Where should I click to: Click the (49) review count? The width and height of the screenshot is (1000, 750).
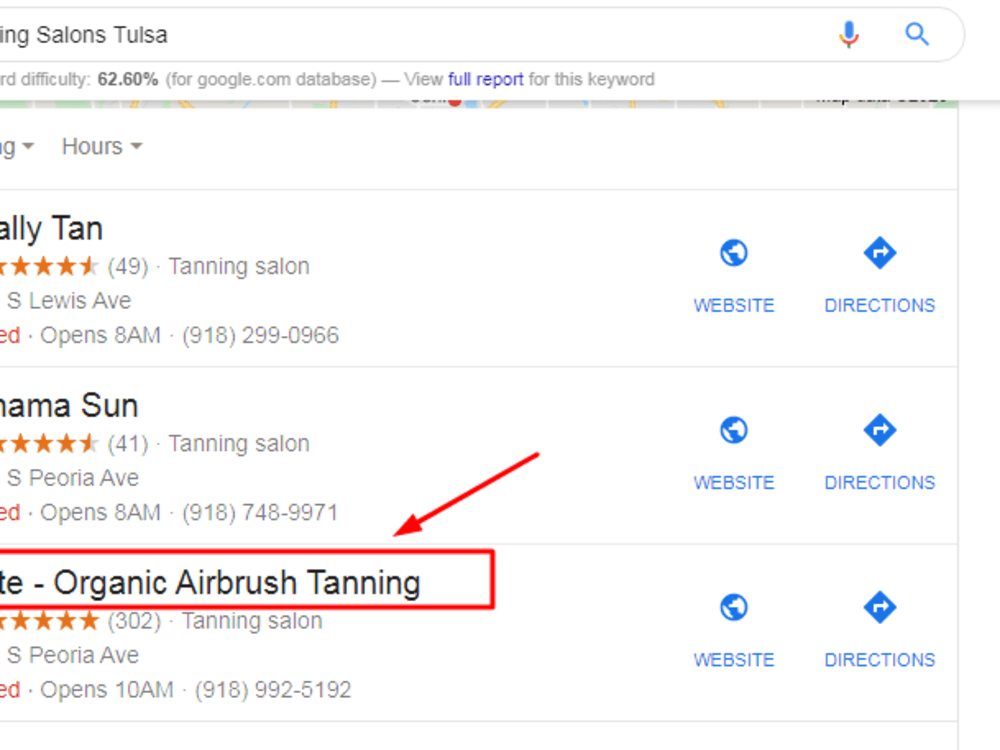[128, 267]
